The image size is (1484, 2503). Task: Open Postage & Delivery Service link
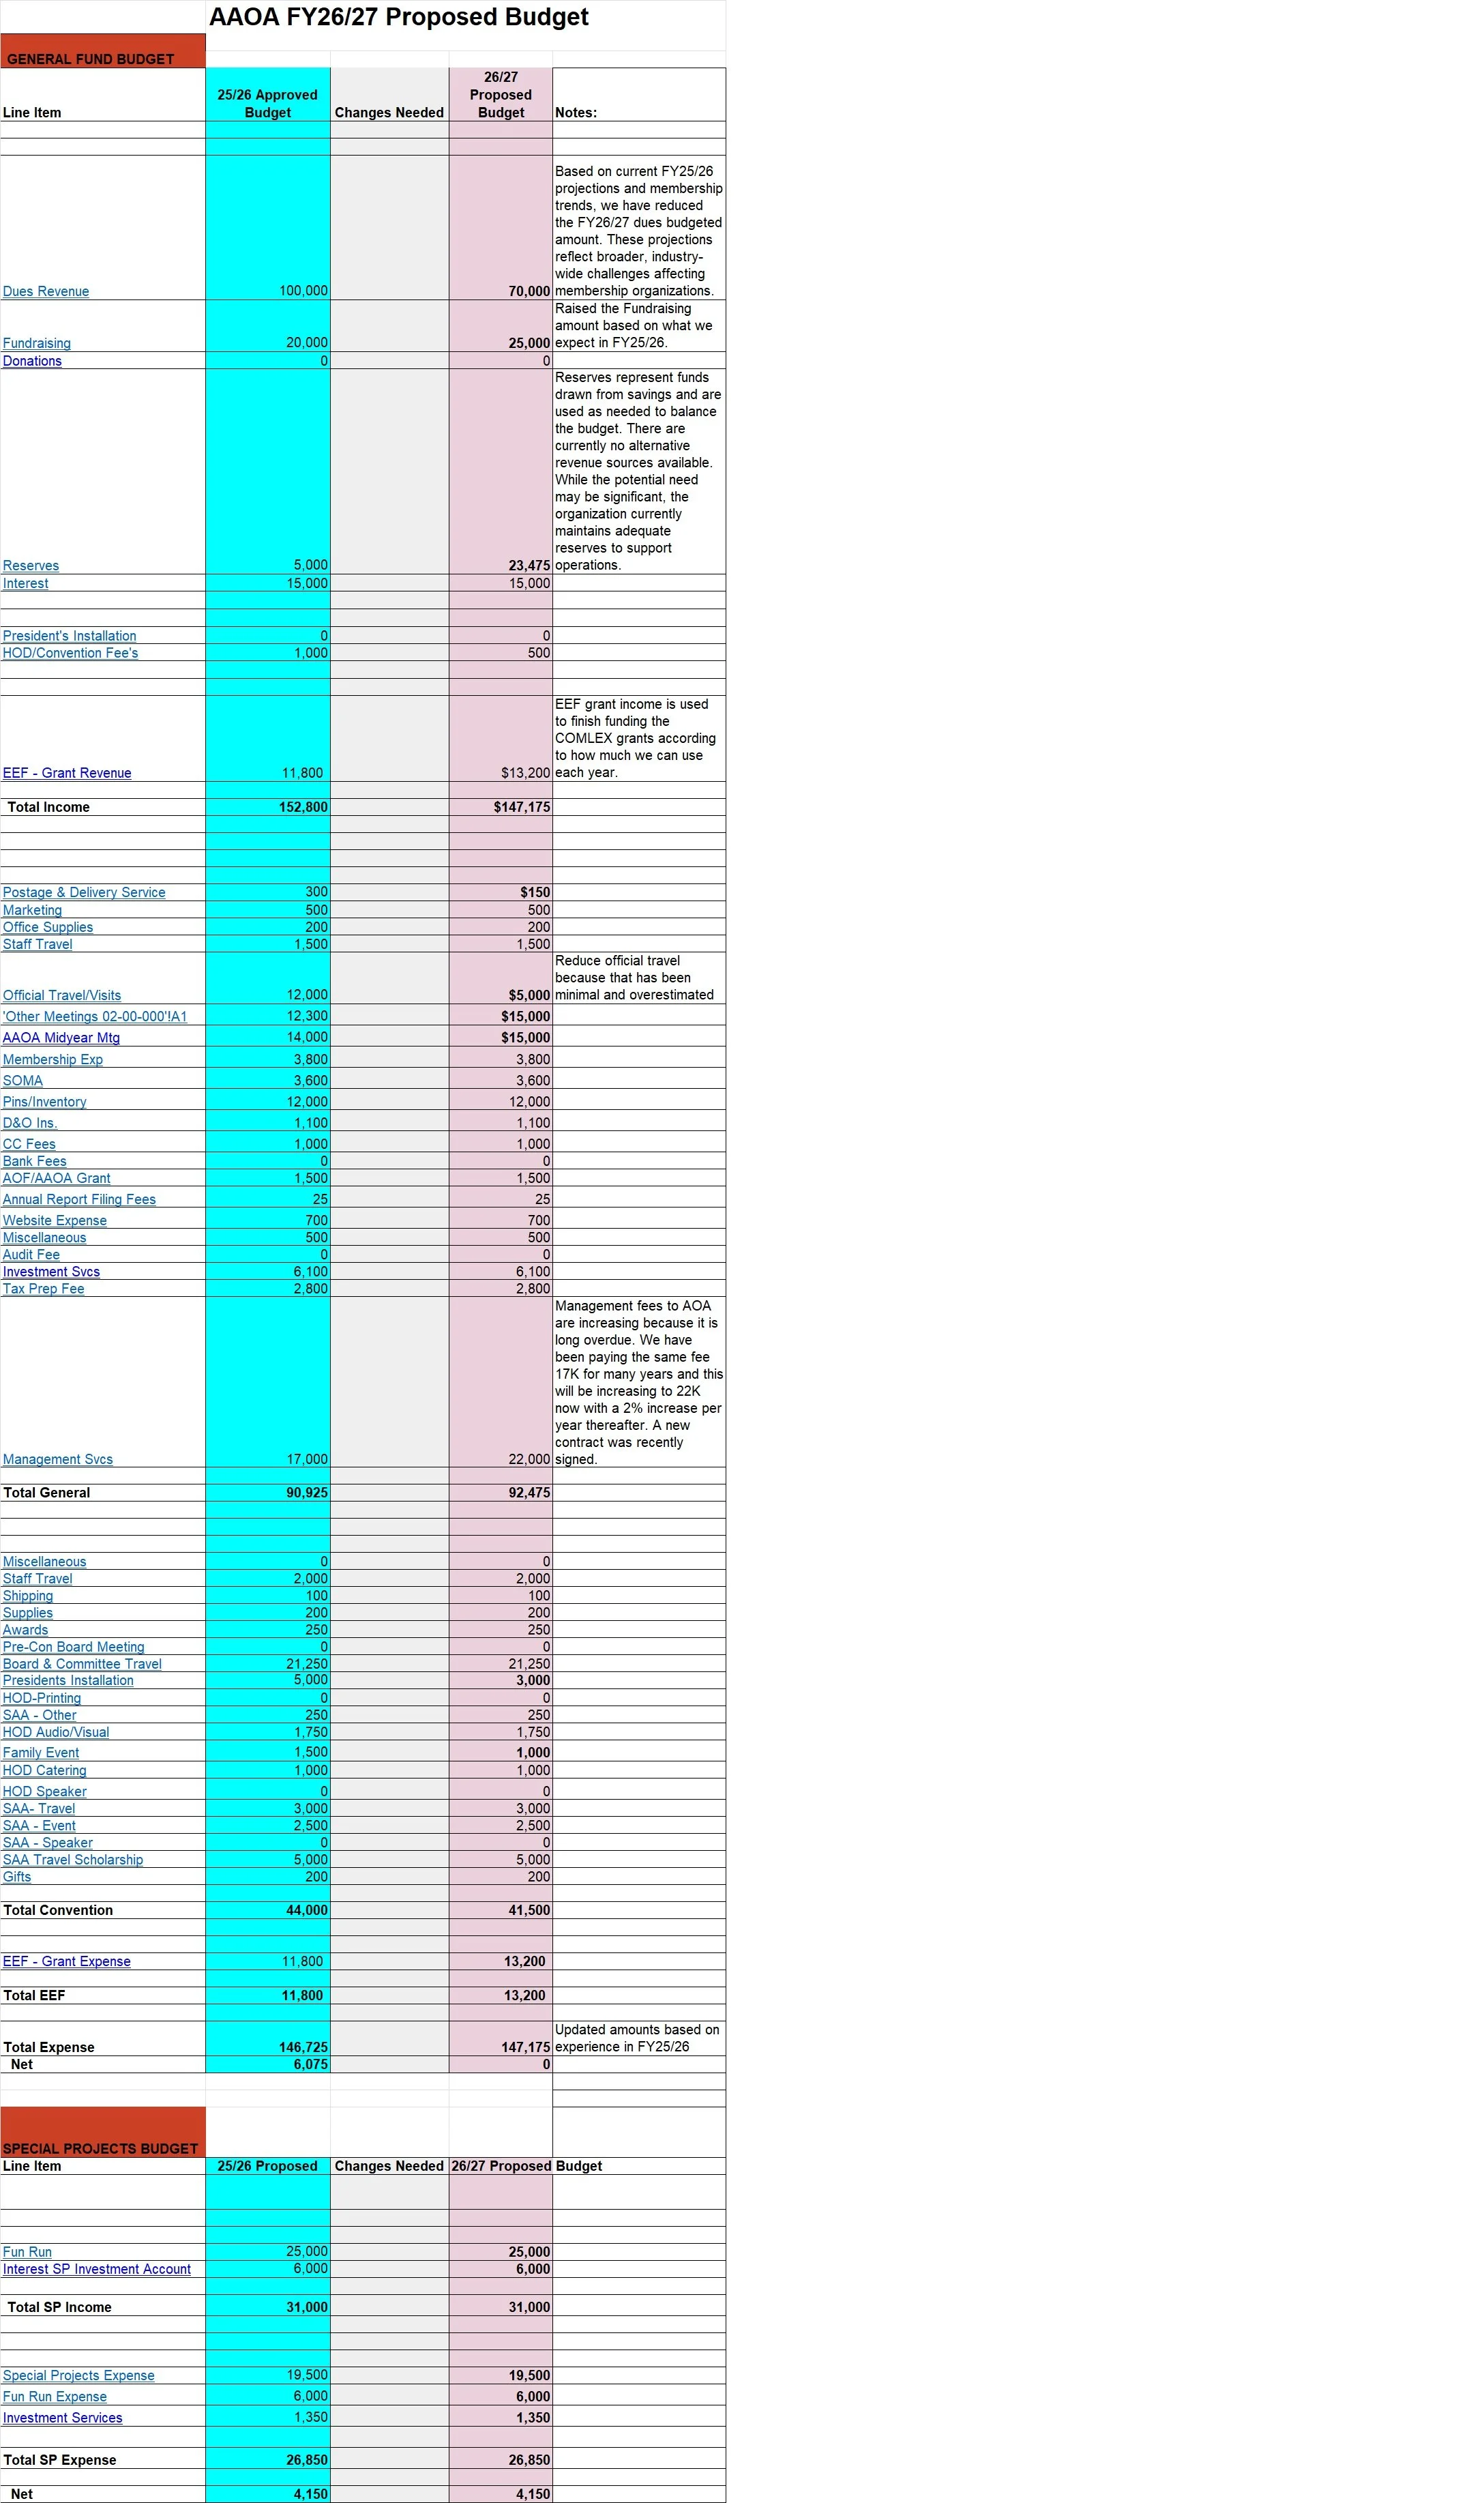84,892
